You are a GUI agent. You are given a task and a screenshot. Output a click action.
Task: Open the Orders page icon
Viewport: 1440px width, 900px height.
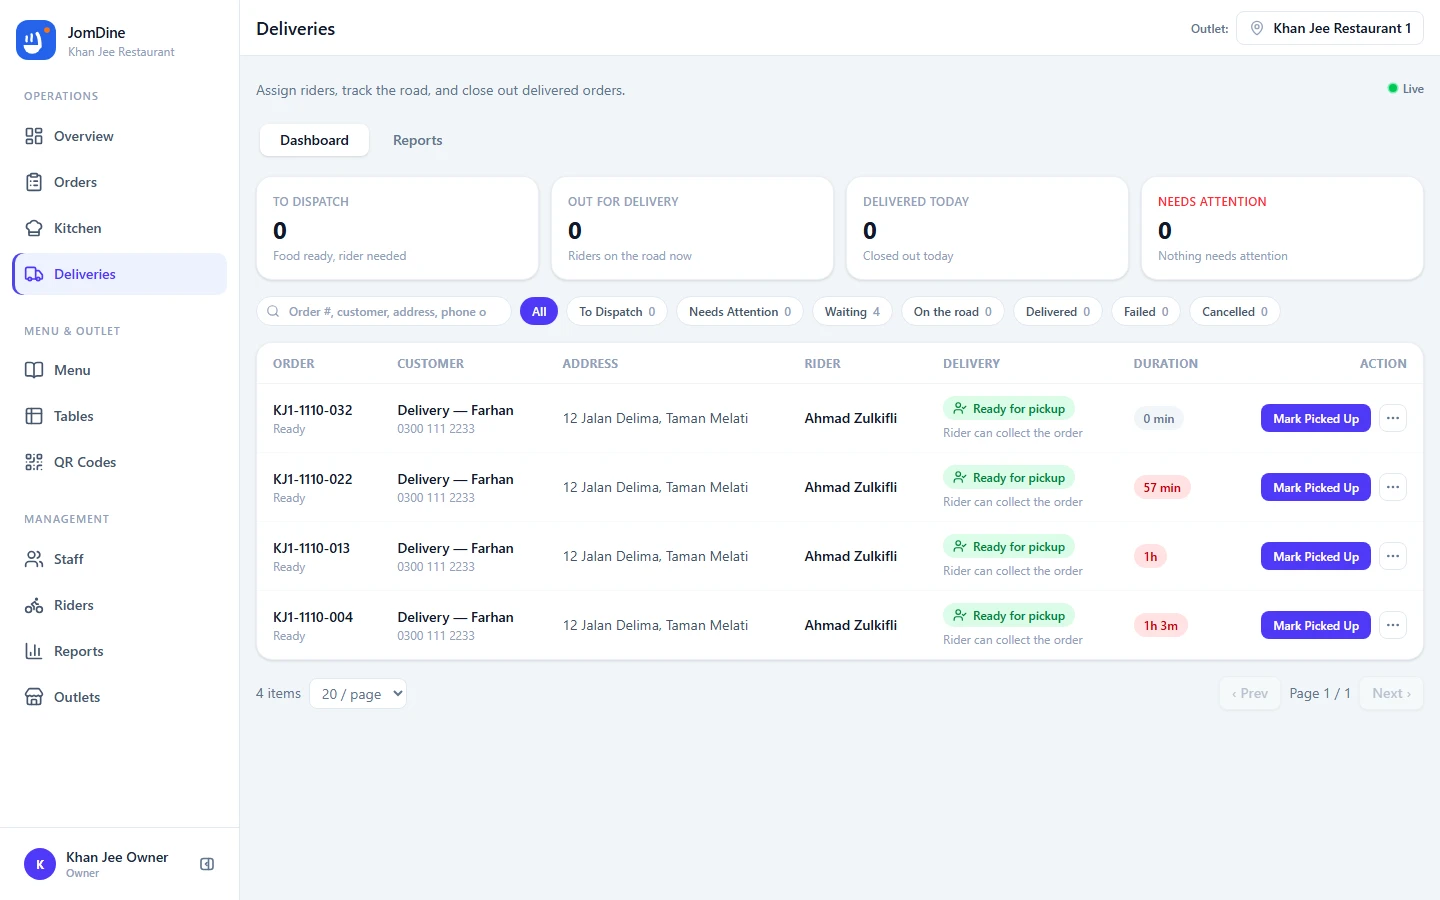[34, 182]
